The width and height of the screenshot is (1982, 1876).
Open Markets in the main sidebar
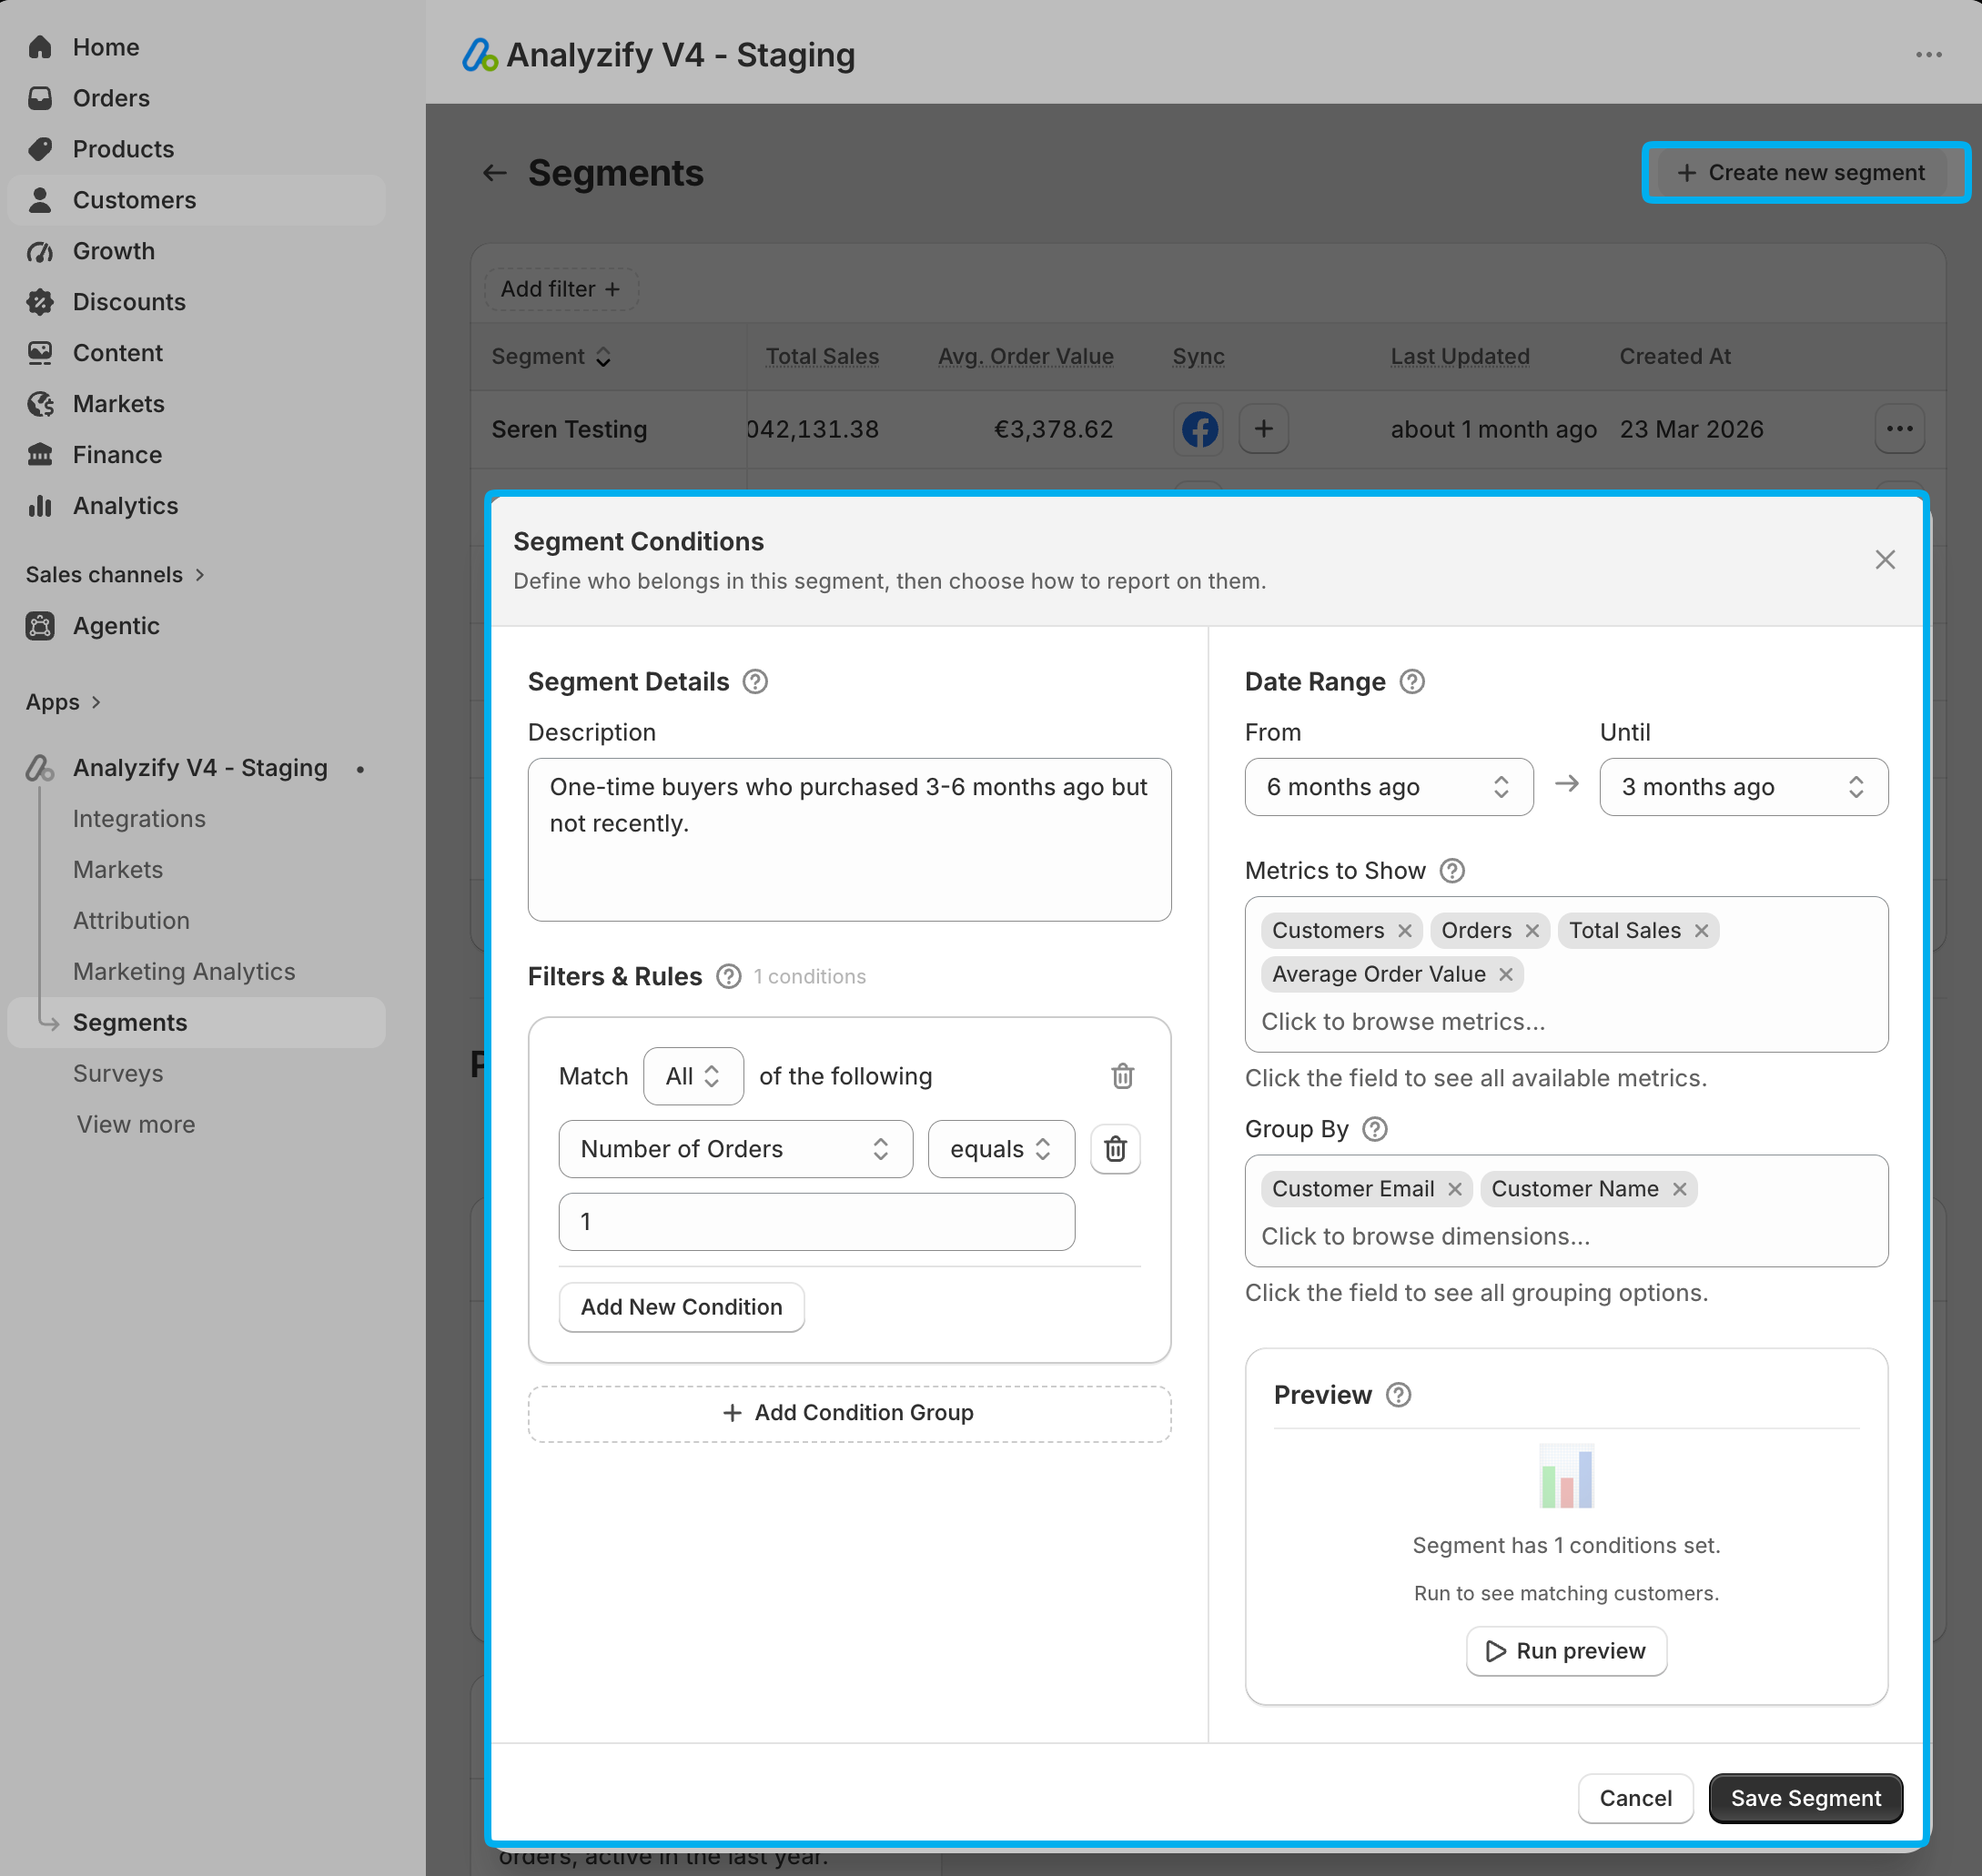point(118,404)
